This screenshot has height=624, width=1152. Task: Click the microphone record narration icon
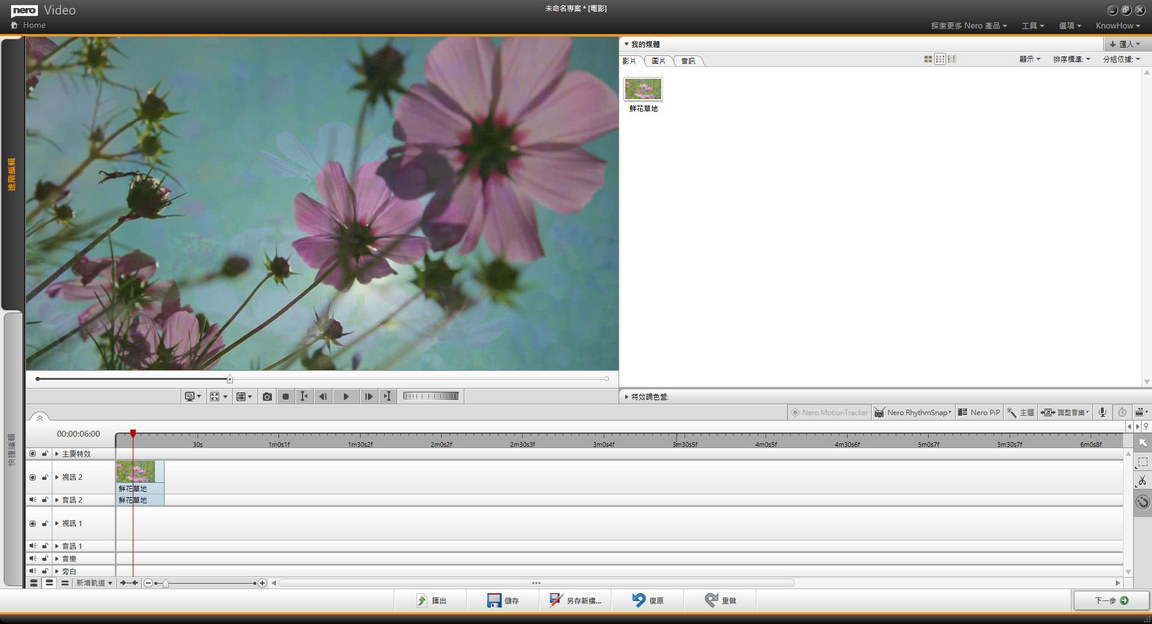pyautogui.click(x=1103, y=412)
